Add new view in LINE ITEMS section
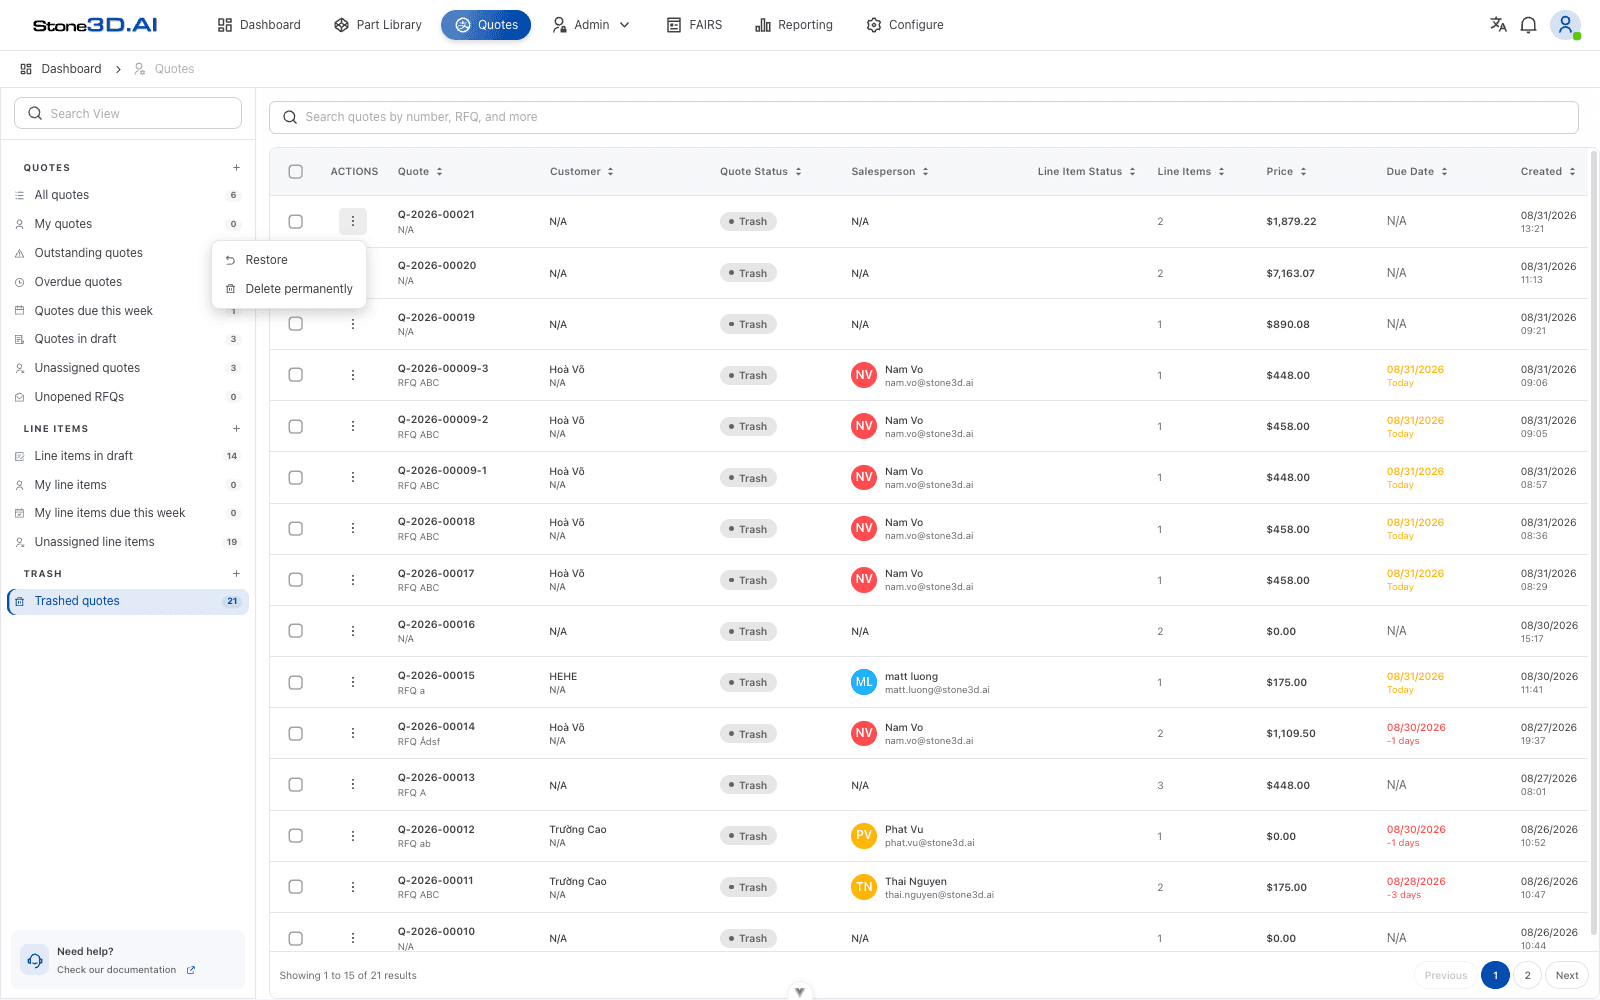The width and height of the screenshot is (1600, 1000). [x=236, y=429]
